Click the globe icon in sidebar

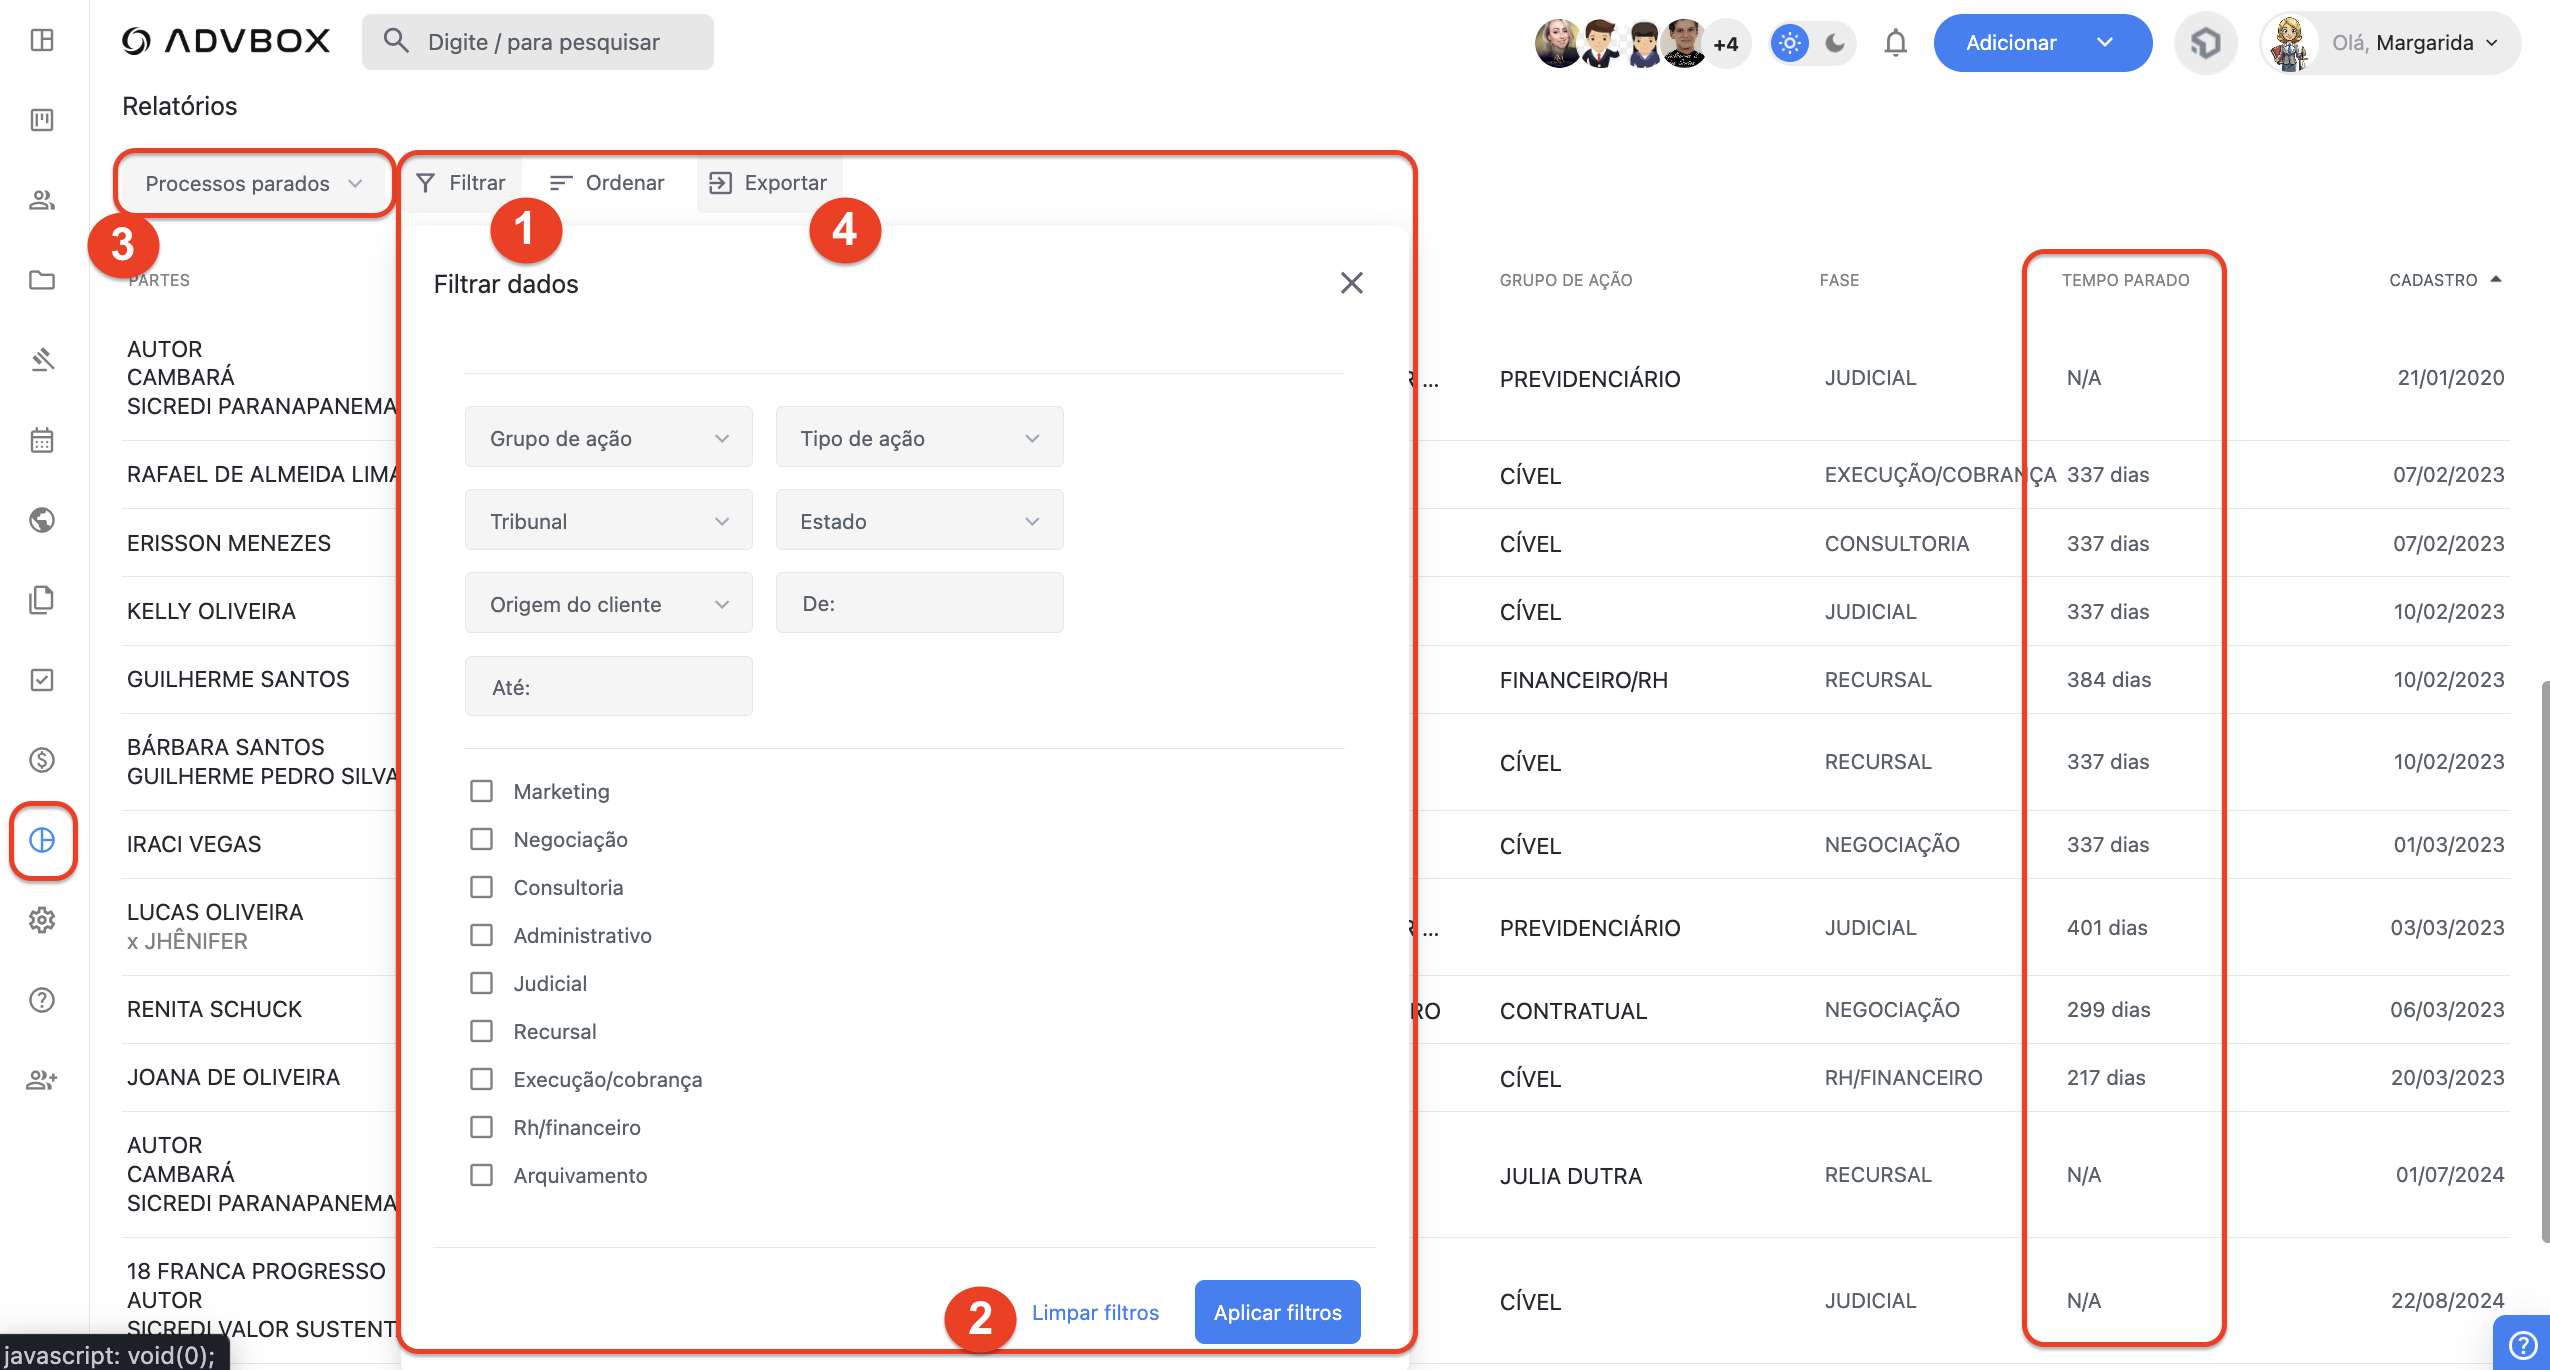[42, 520]
